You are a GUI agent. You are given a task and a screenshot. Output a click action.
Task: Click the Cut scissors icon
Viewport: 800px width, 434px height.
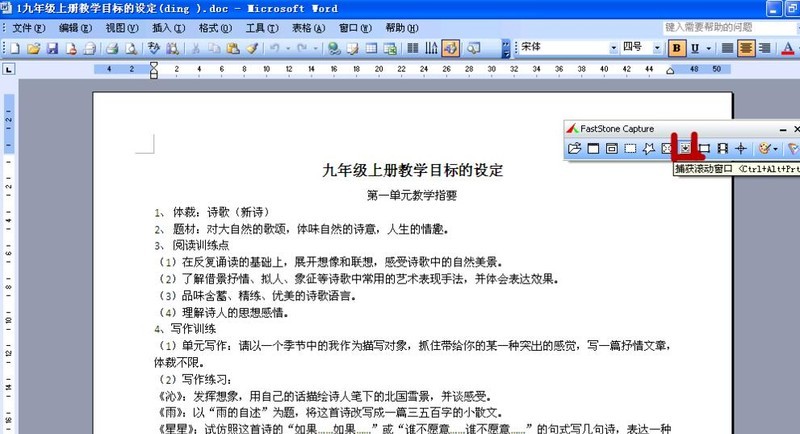(195, 48)
